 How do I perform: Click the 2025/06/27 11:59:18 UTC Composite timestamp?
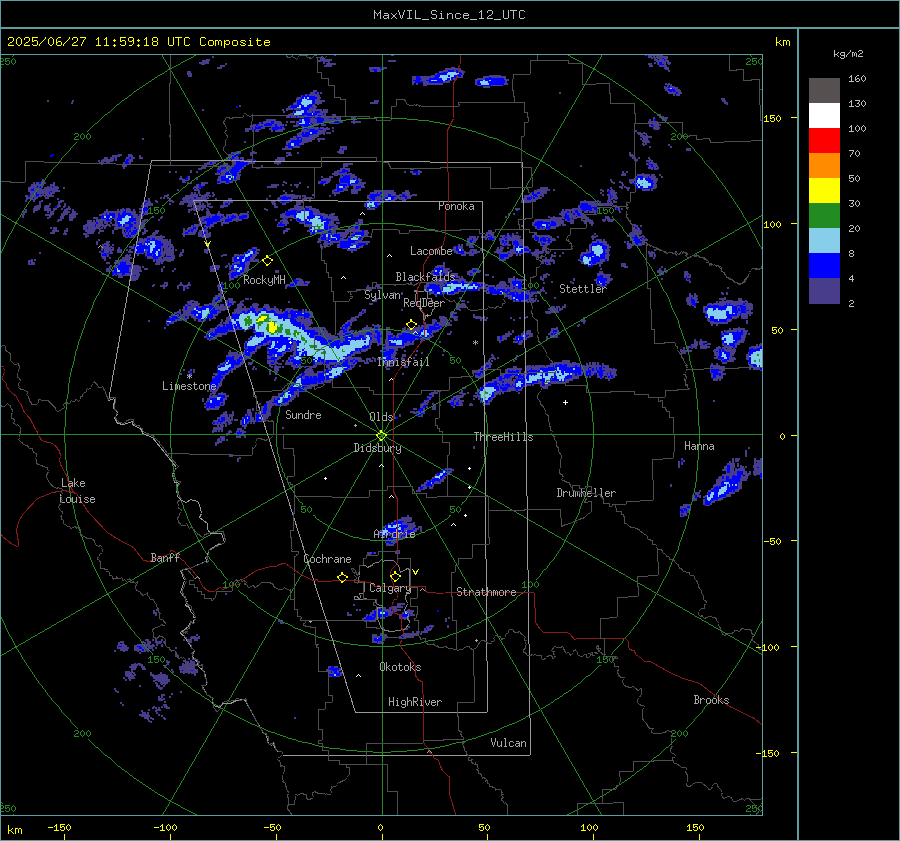point(138,42)
